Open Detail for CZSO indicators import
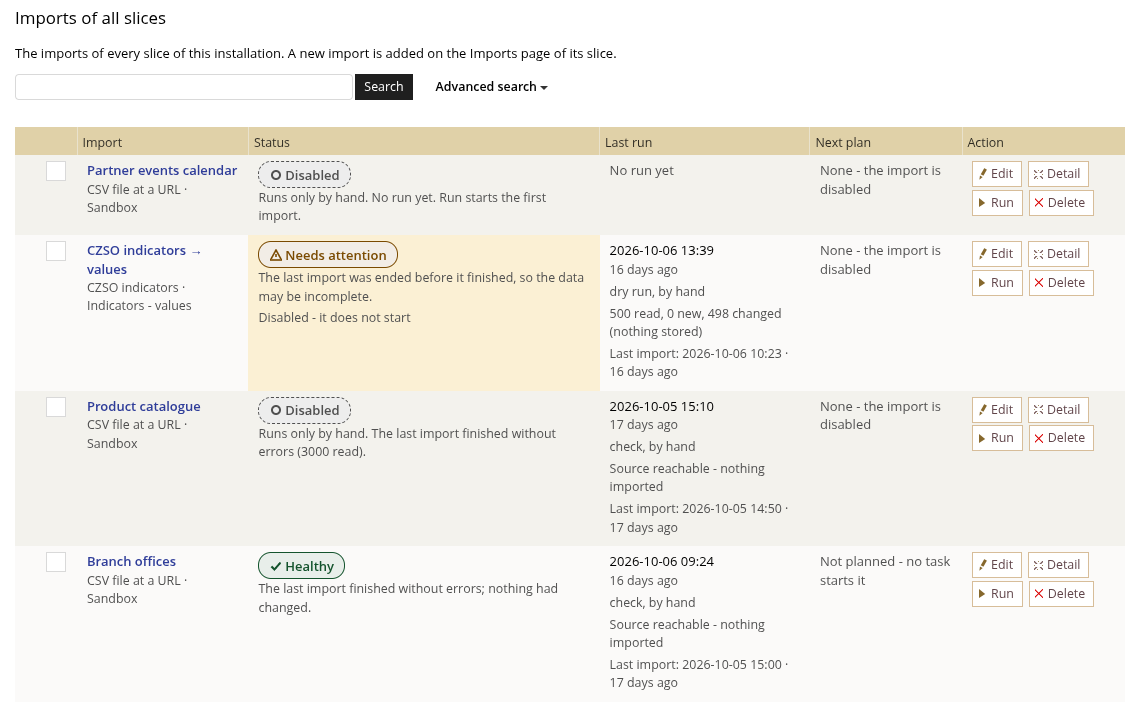This screenshot has width=1135, height=720. tap(1058, 254)
